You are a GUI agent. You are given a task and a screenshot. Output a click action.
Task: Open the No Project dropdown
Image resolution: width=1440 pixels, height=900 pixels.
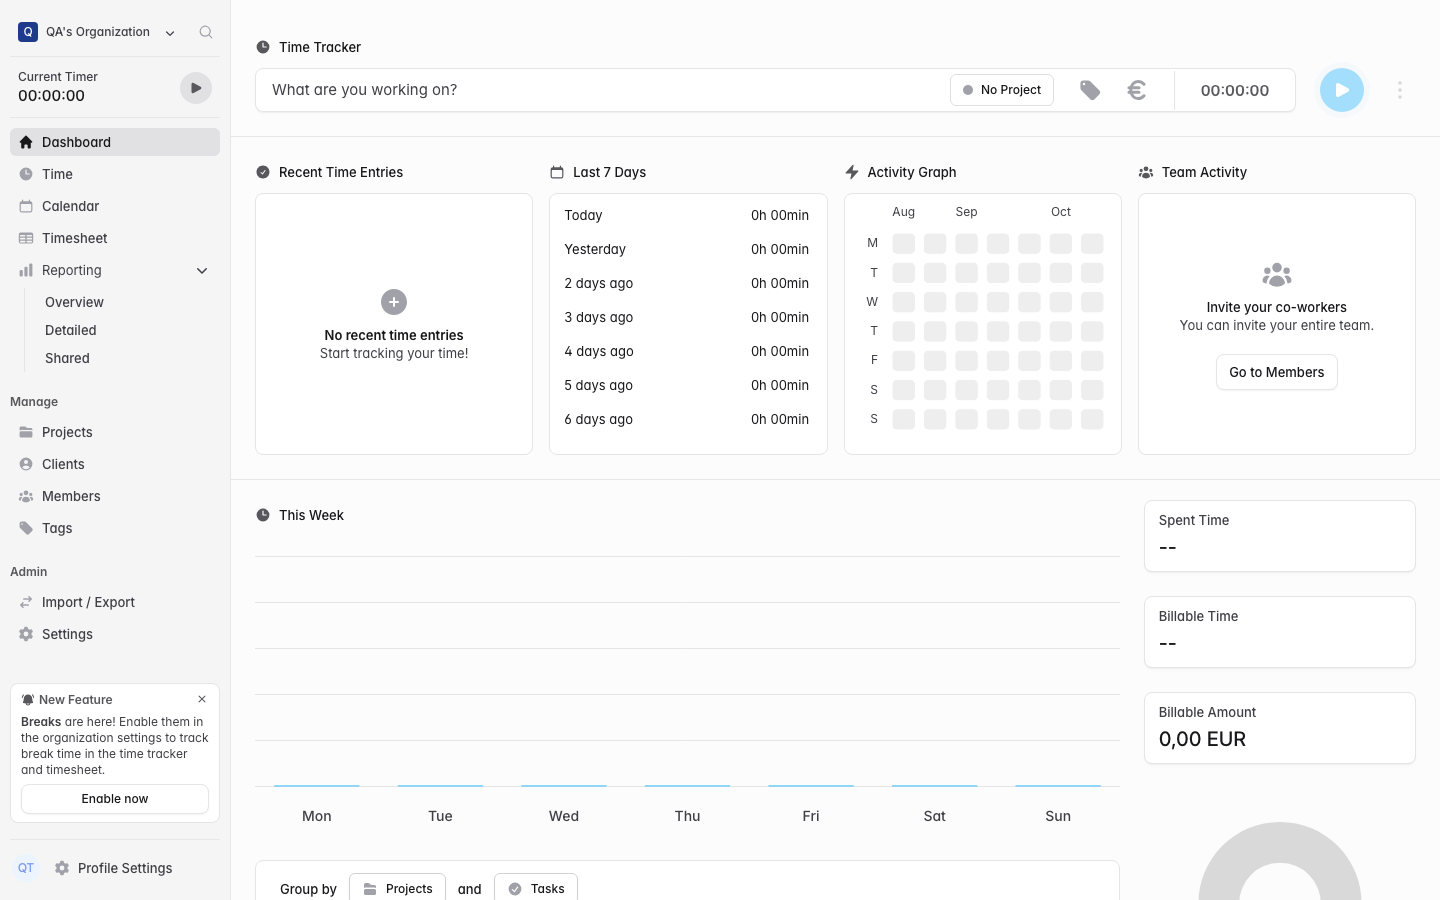1002,90
